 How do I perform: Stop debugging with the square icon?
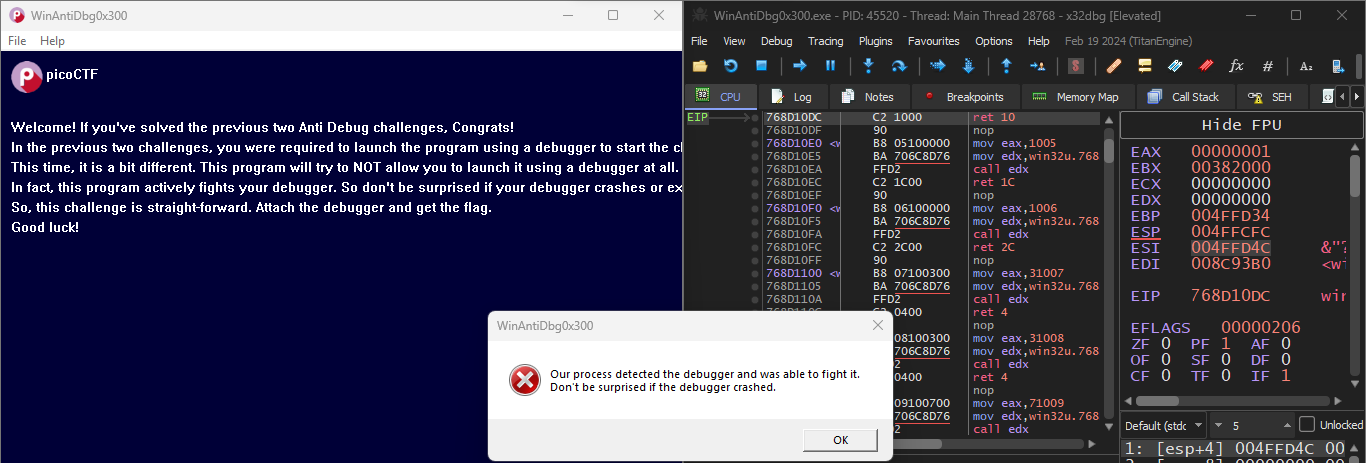click(761, 66)
